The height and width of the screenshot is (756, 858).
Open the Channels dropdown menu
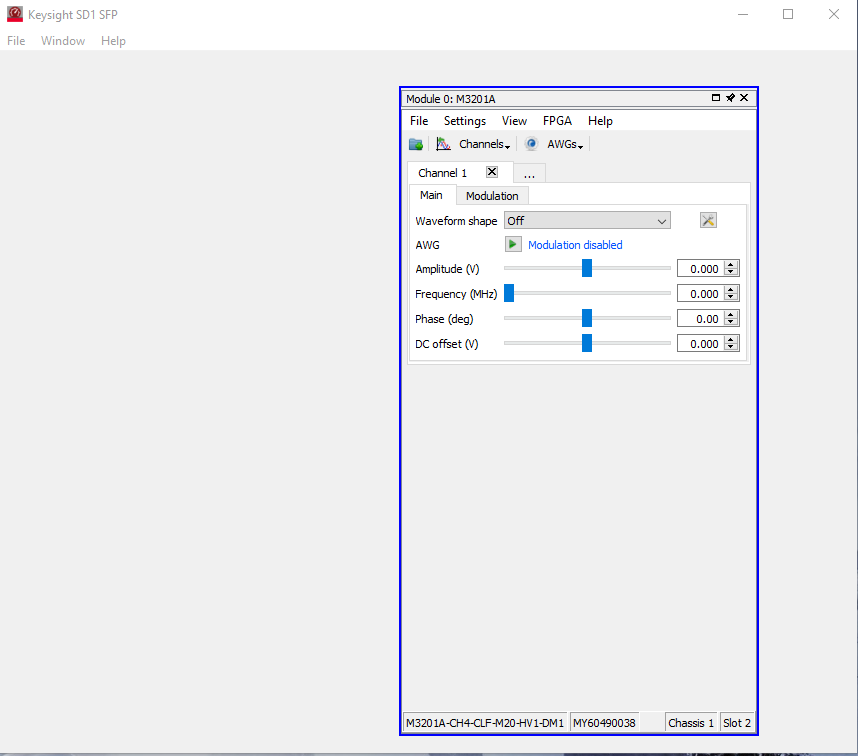pyautogui.click(x=484, y=144)
